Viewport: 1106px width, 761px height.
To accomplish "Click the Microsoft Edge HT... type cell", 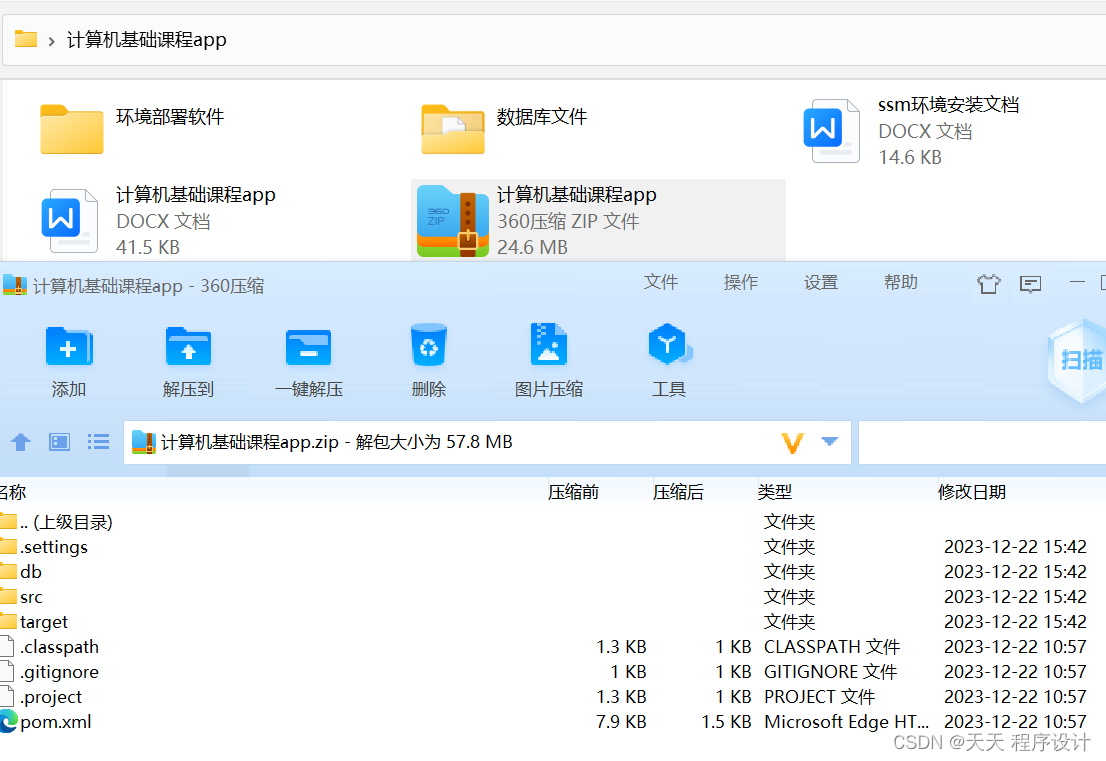I will [846, 722].
